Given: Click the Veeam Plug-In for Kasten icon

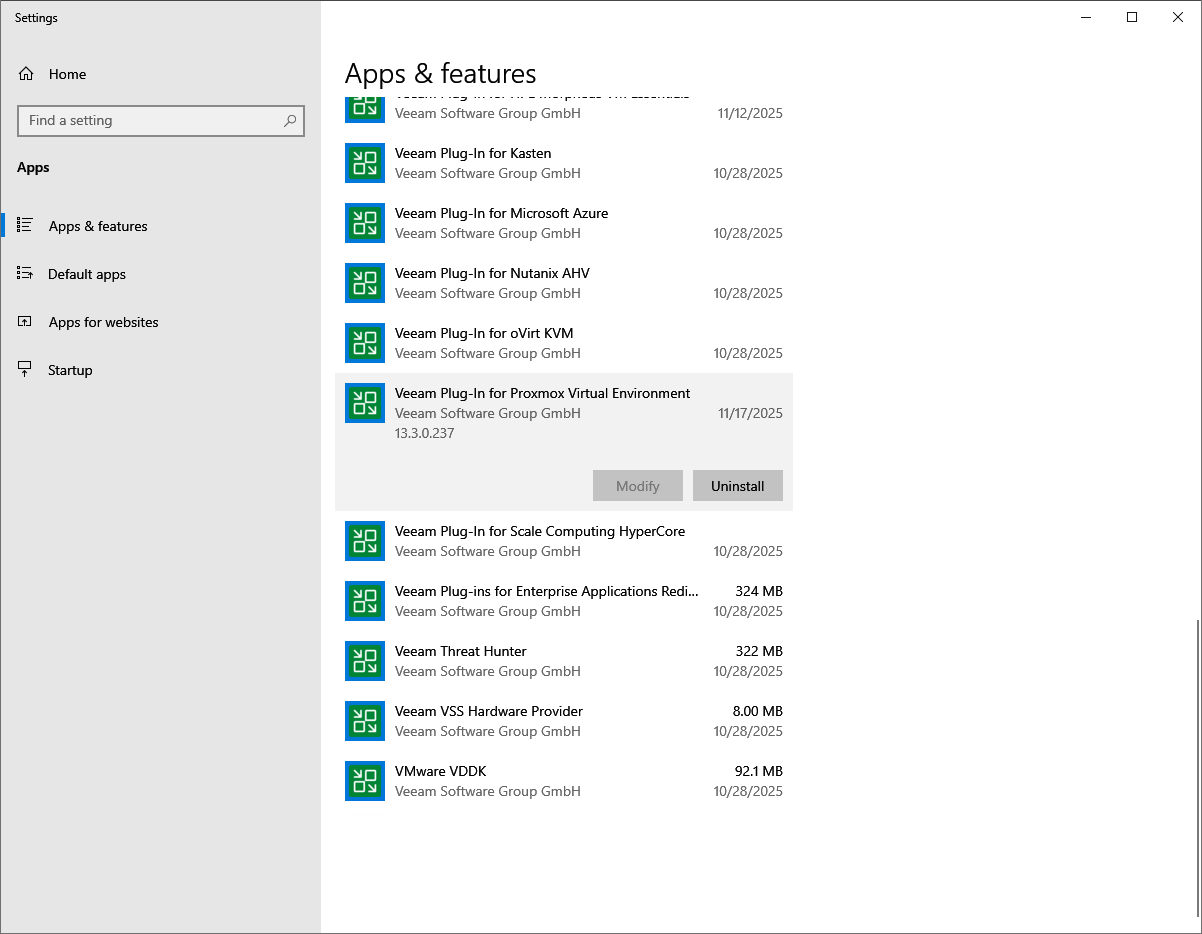Looking at the screenshot, I should (365, 163).
